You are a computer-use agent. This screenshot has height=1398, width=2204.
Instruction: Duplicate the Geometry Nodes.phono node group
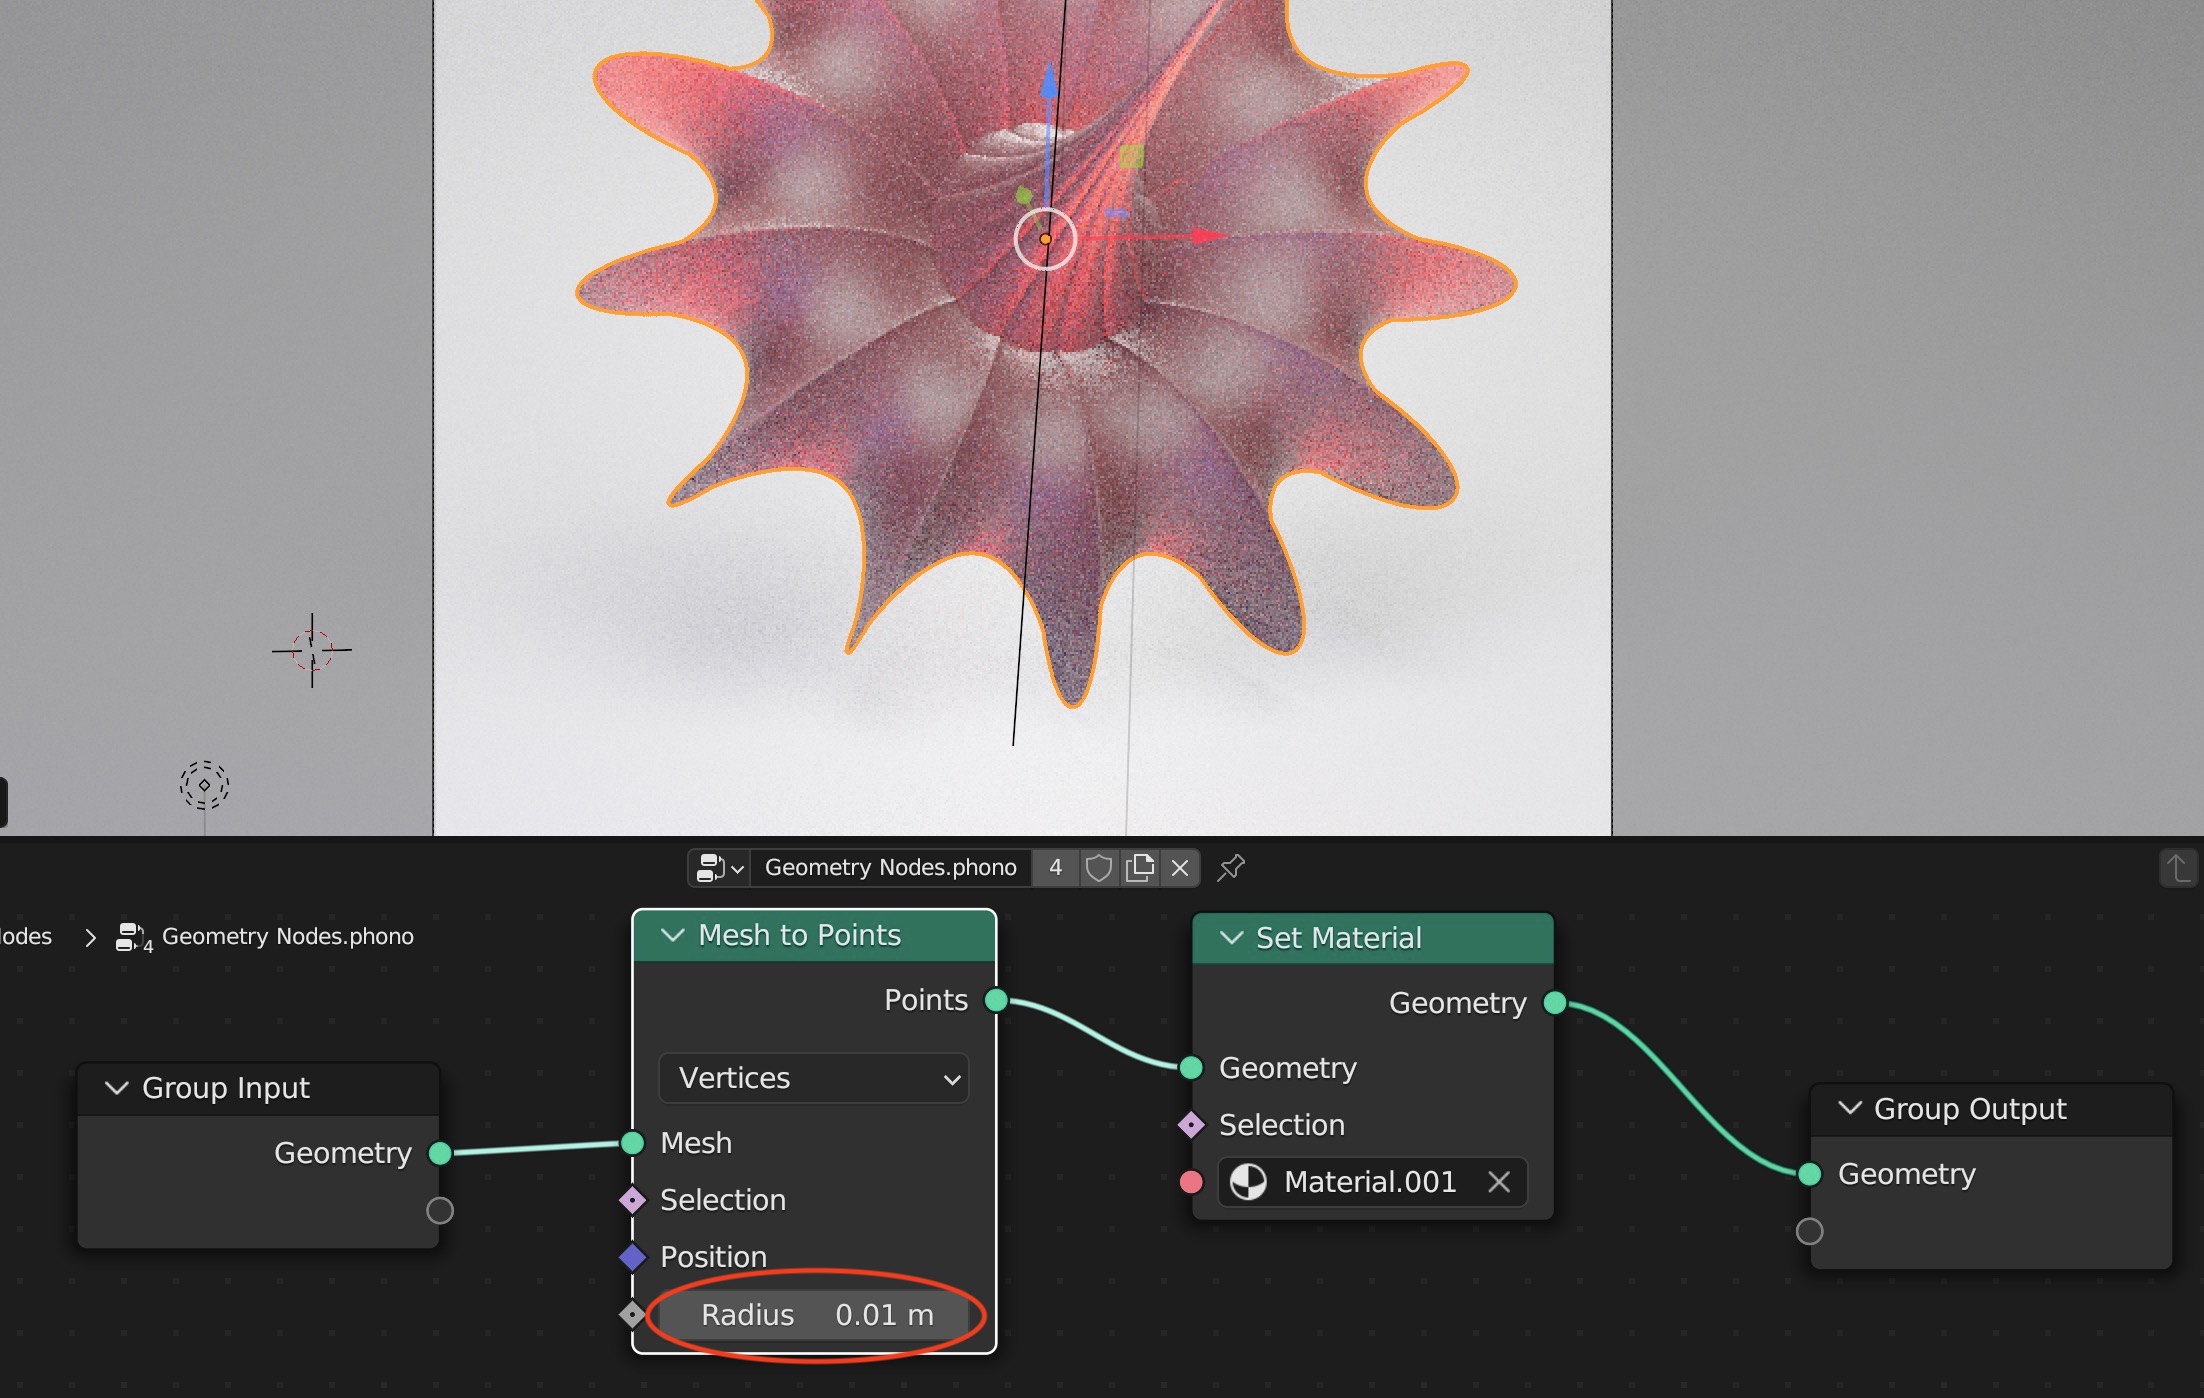(1139, 867)
